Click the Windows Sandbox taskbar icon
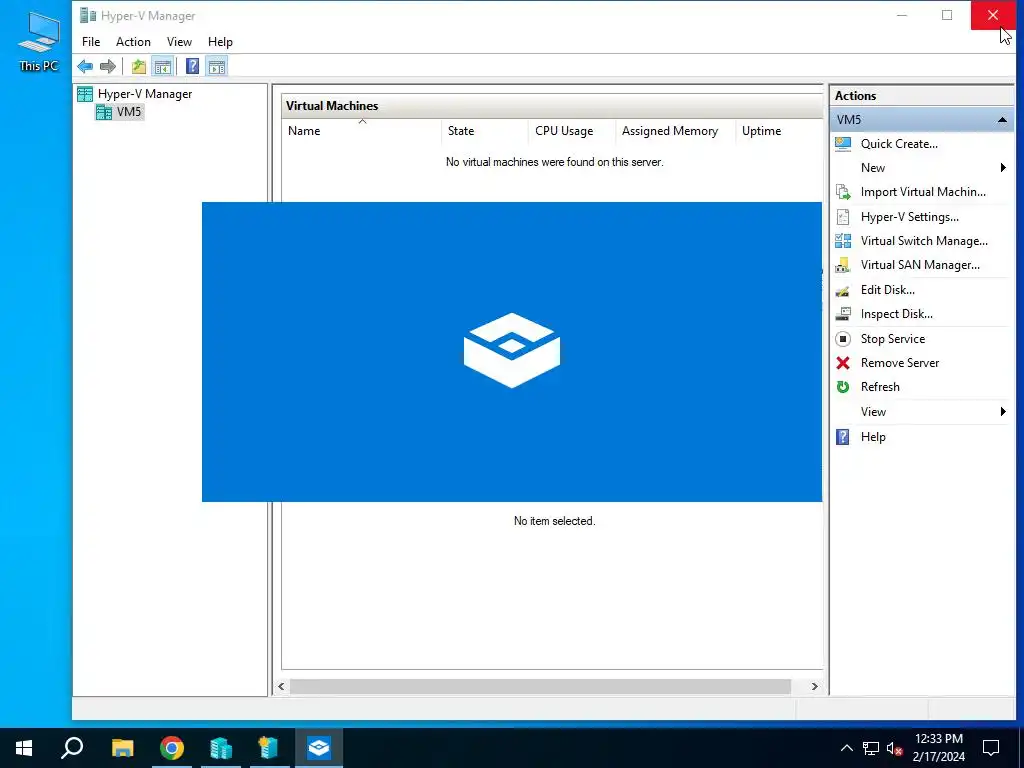This screenshot has width=1024, height=768. pyautogui.click(x=319, y=748)
